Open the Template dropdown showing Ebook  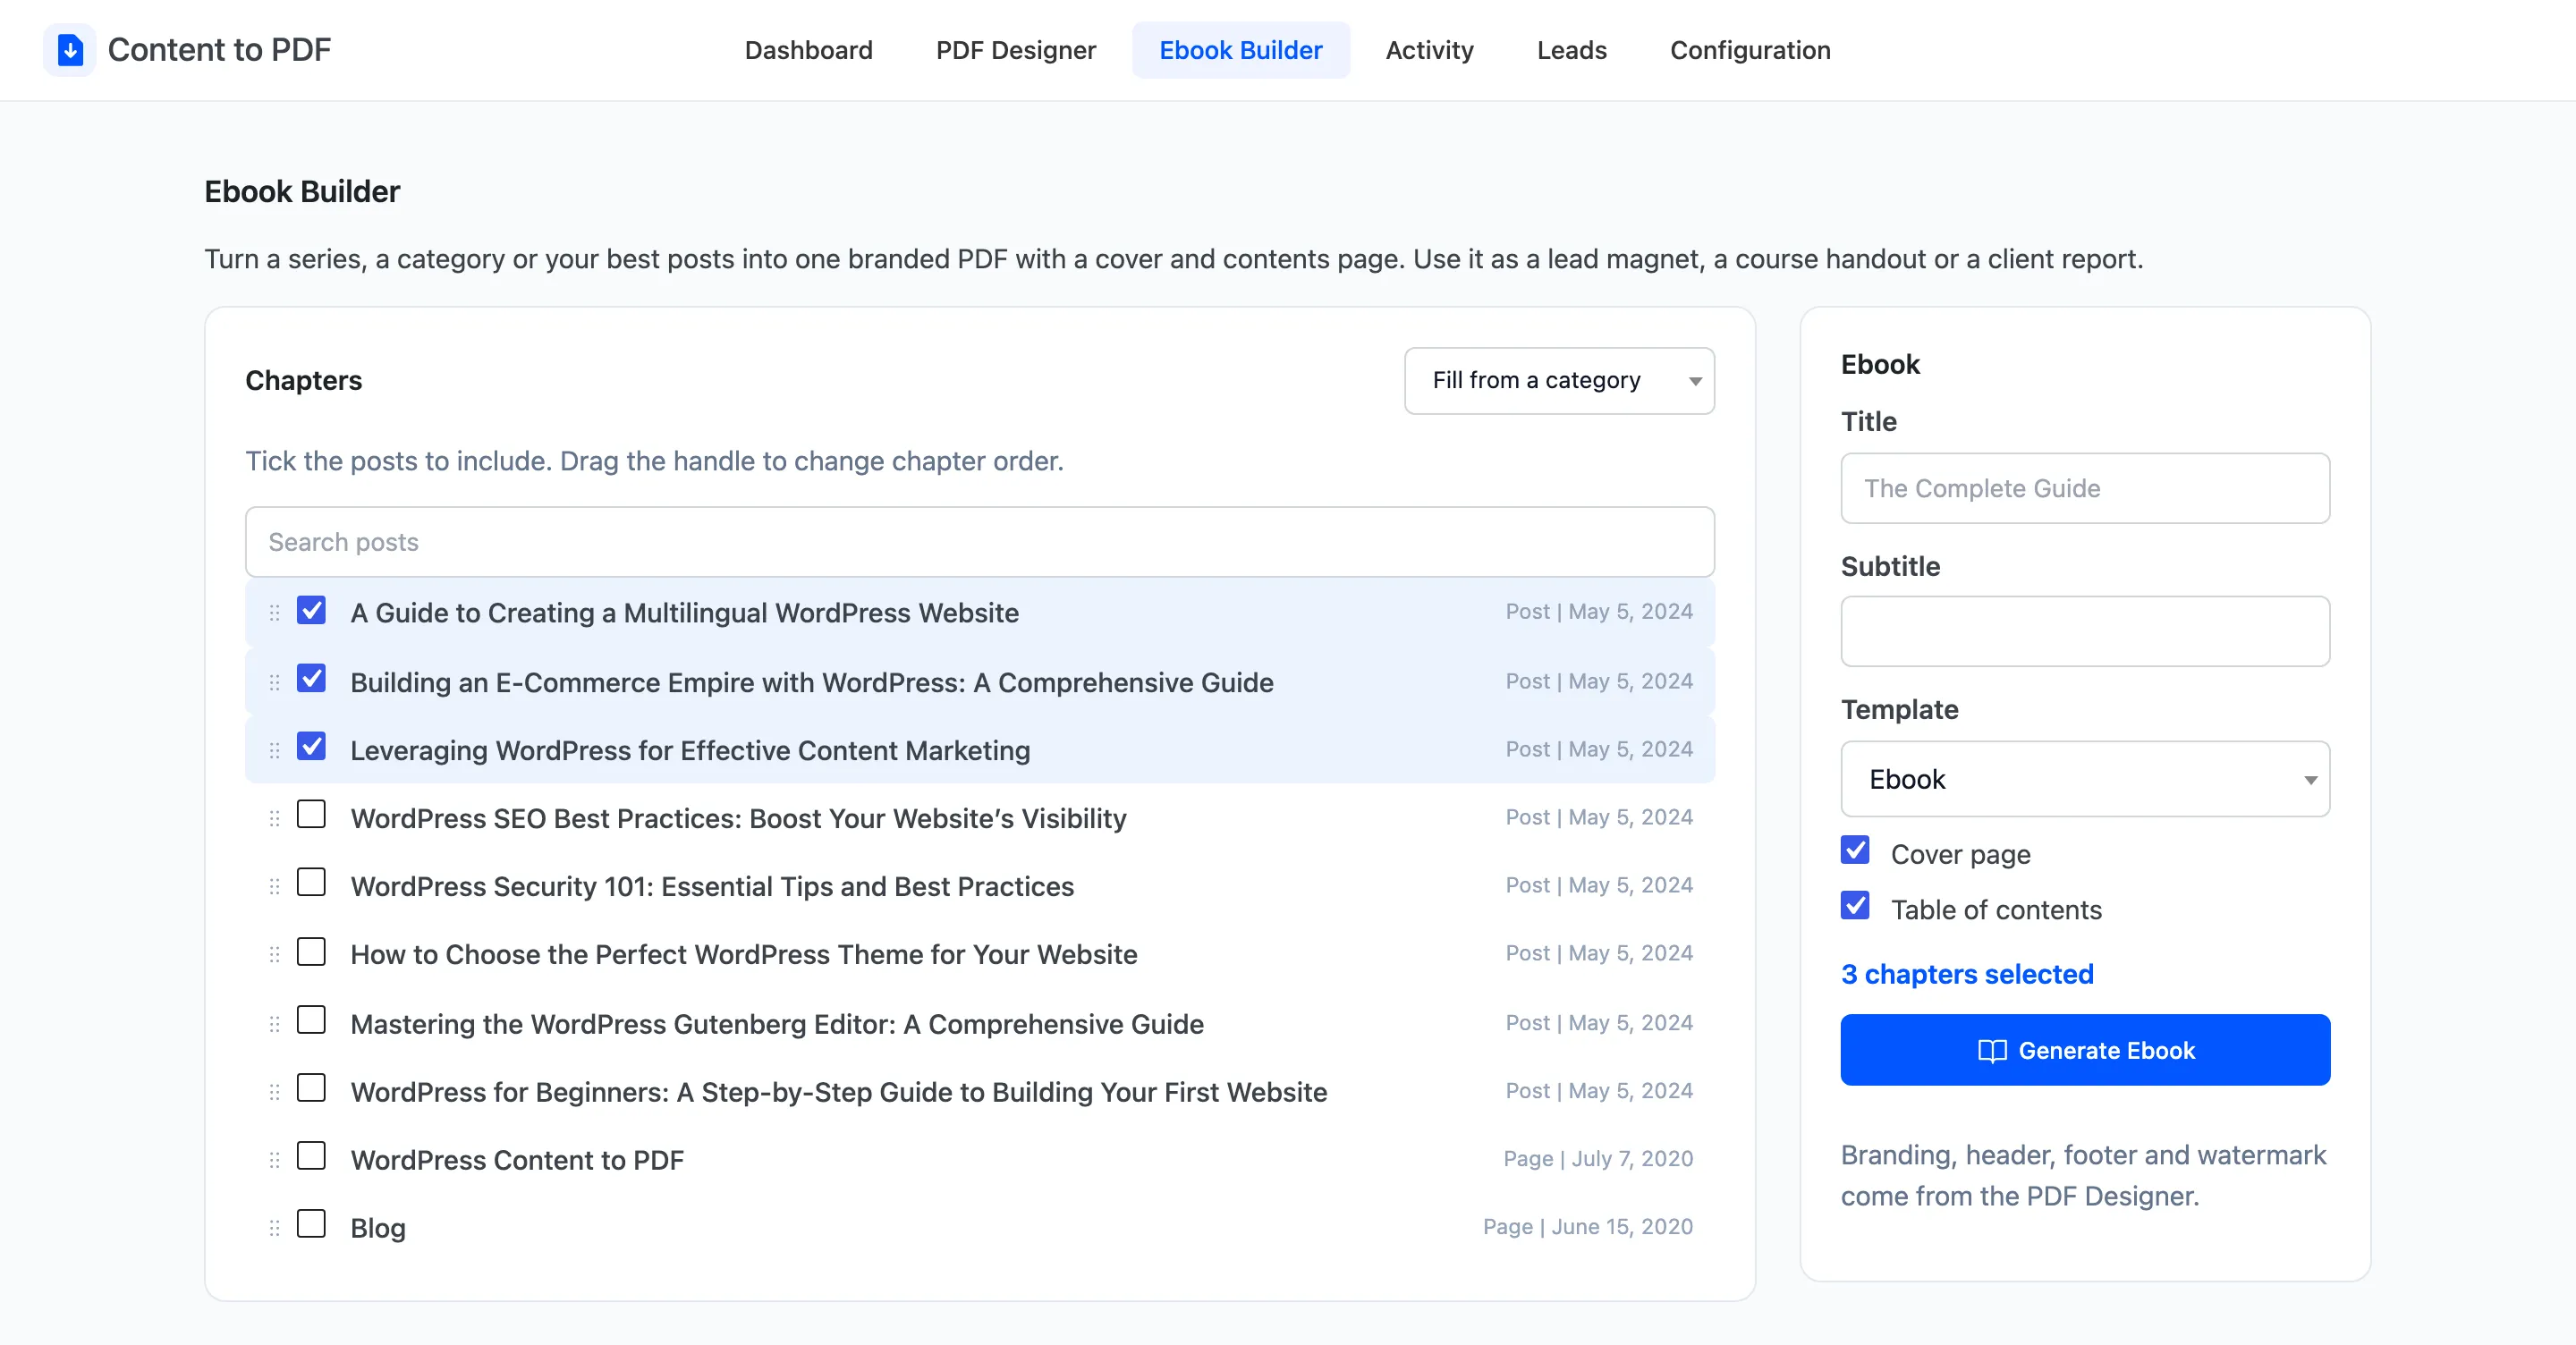click(x=2085, y=779)
